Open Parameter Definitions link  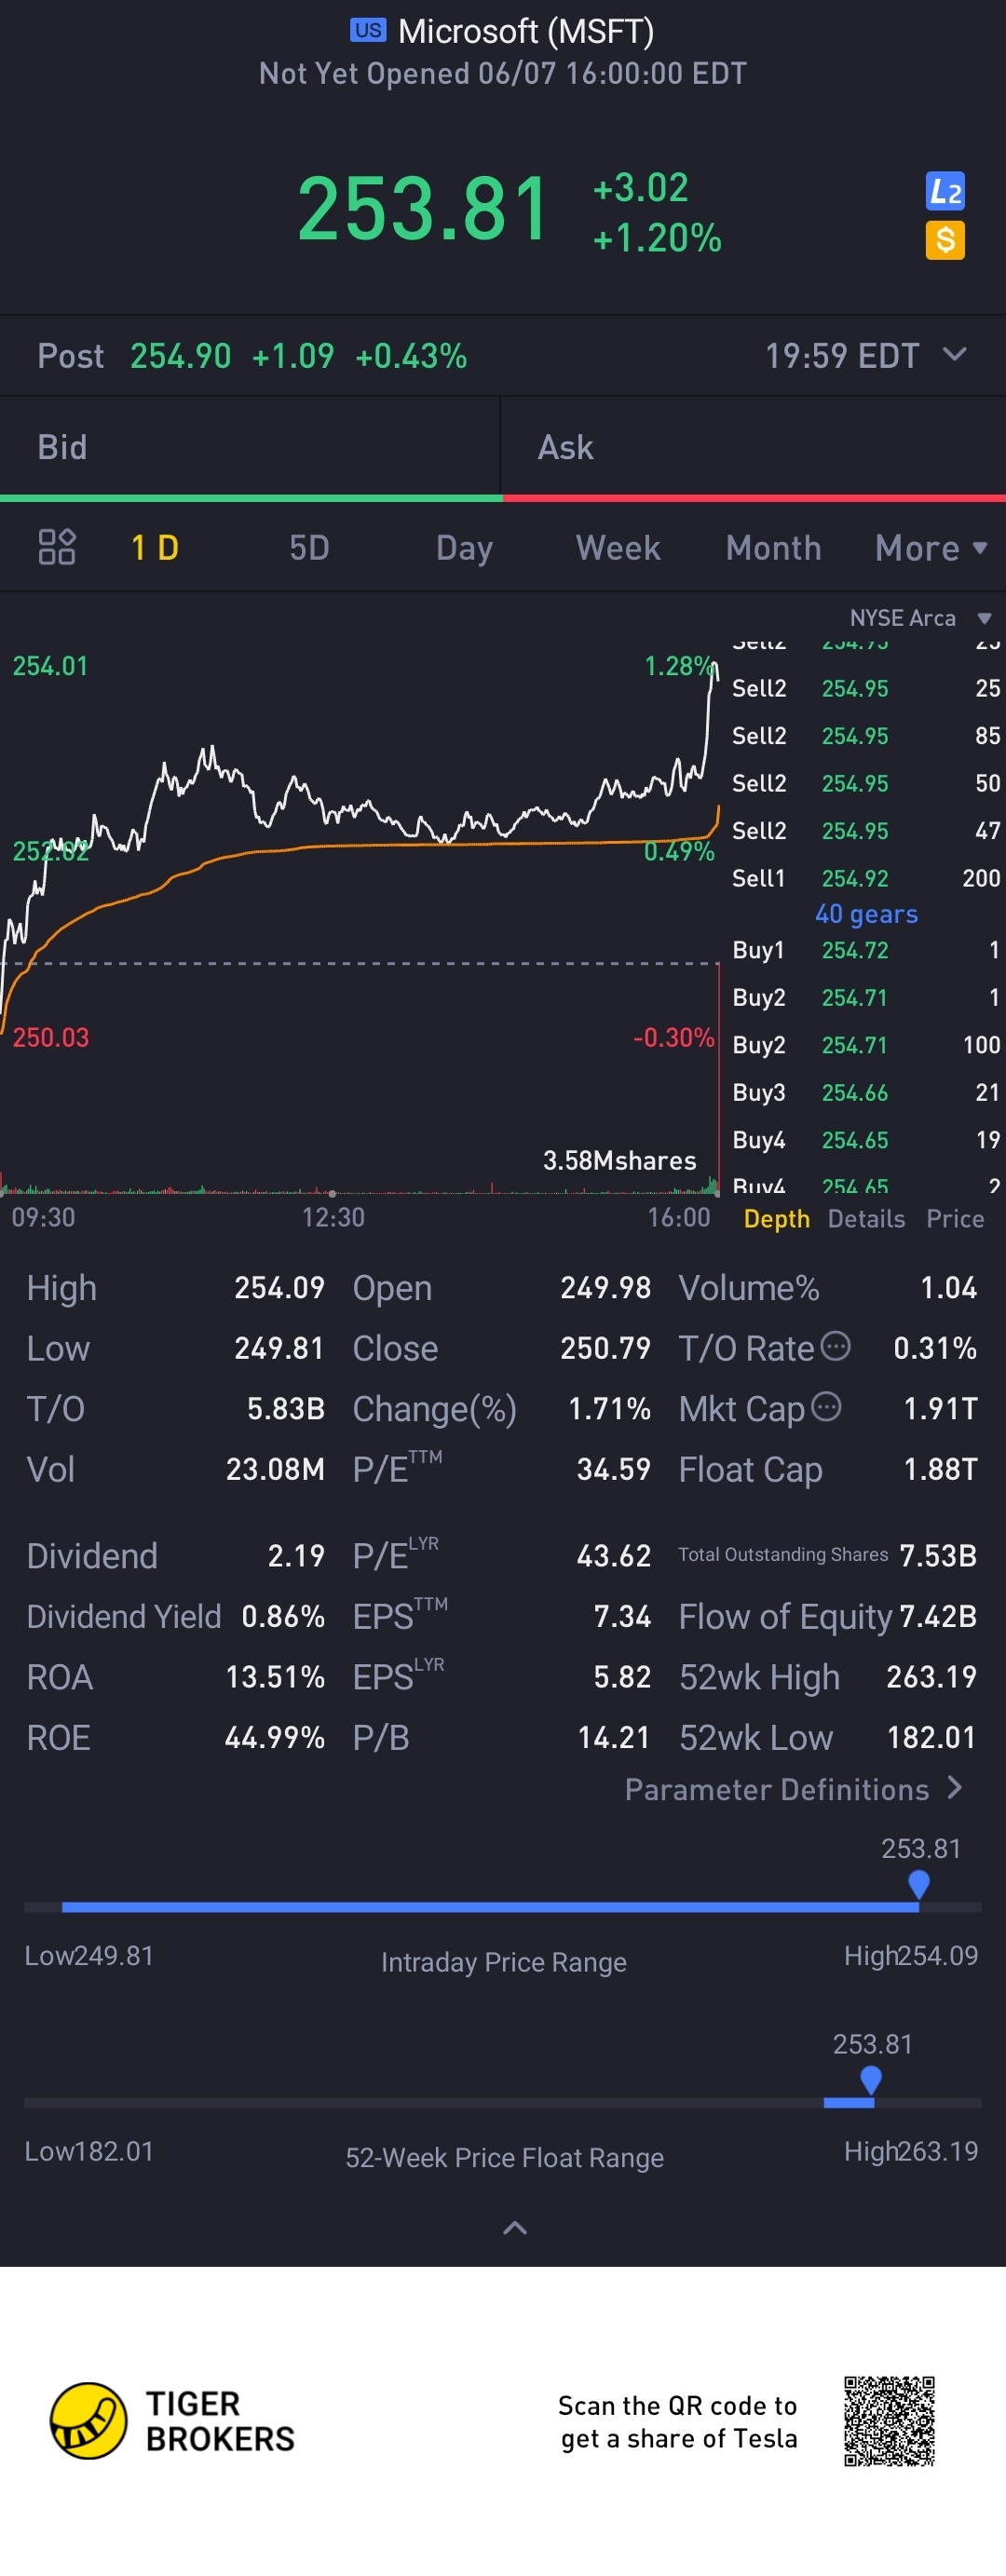pyautogui.click(x=793, y=1789)
